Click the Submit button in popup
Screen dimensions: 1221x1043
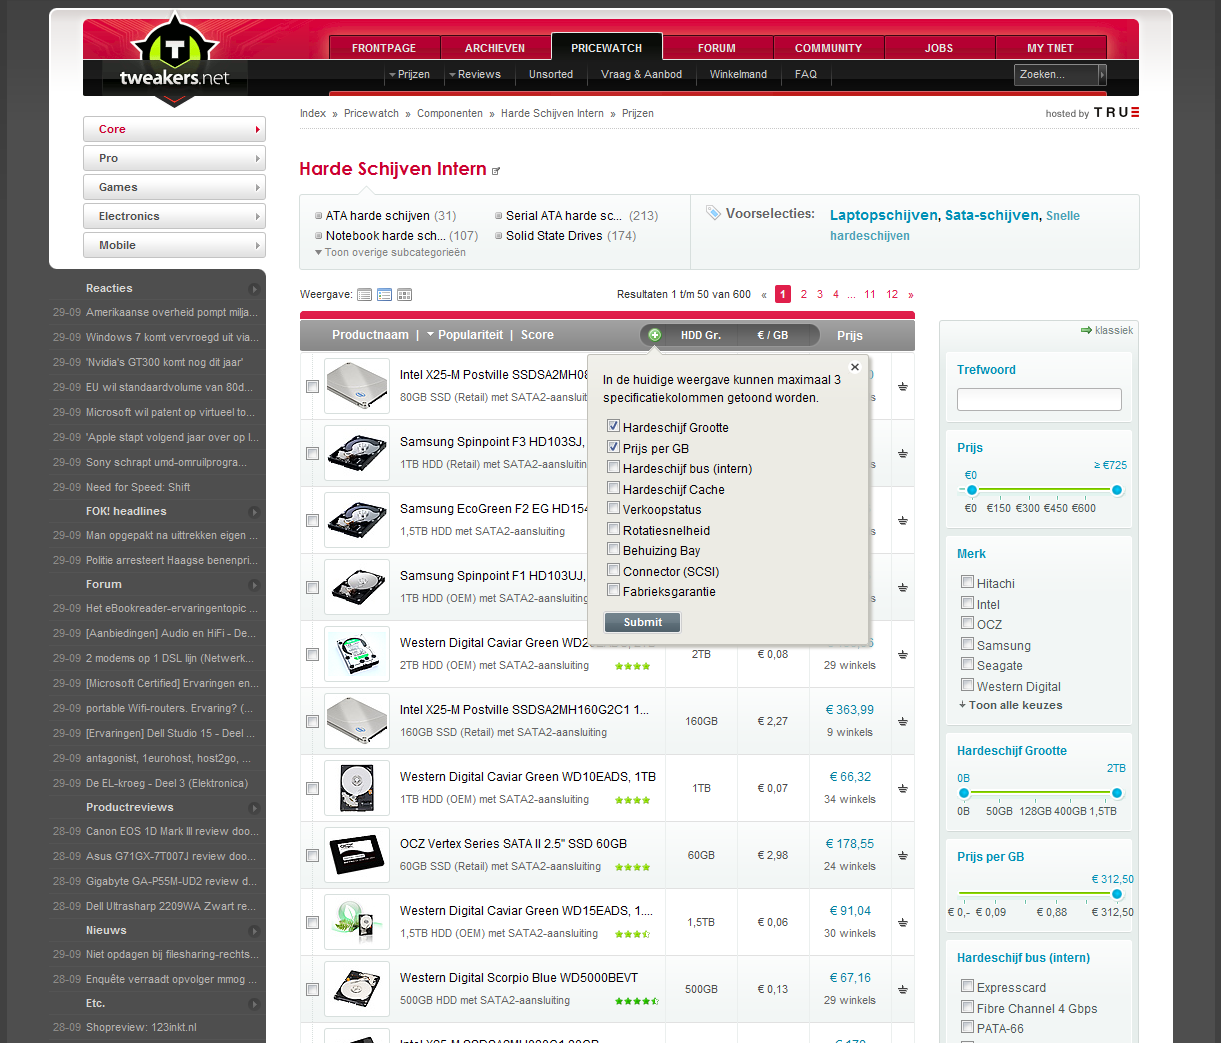coord(643,622)
